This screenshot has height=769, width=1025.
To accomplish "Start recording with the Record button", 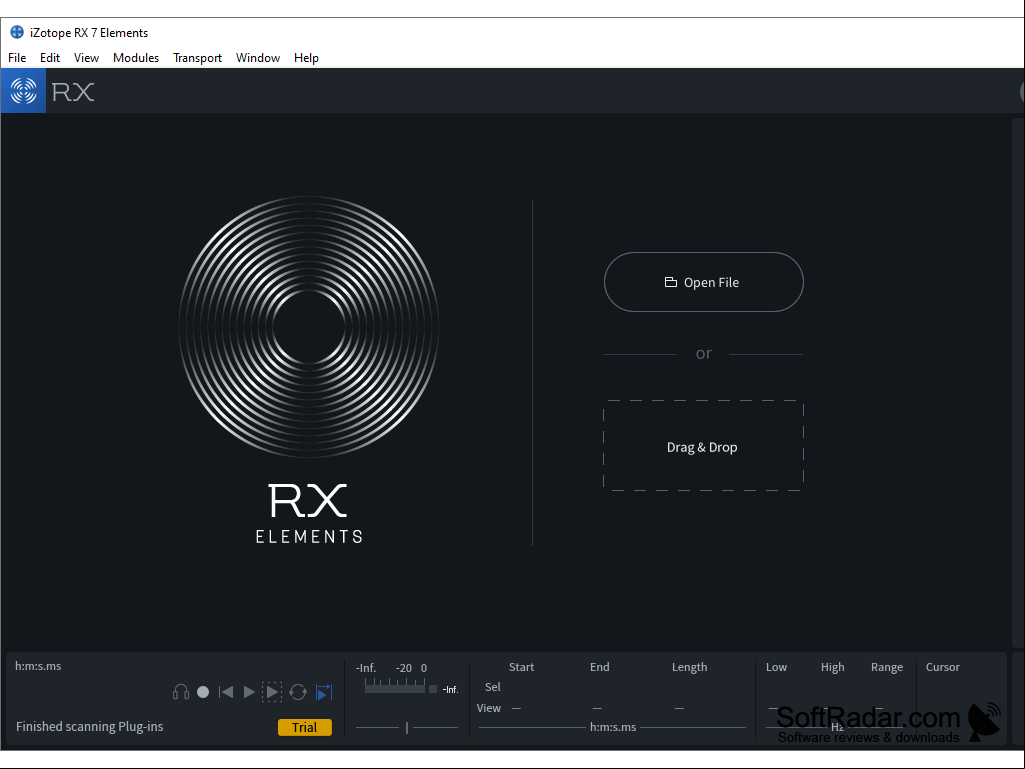I will (x=203, y=692).
